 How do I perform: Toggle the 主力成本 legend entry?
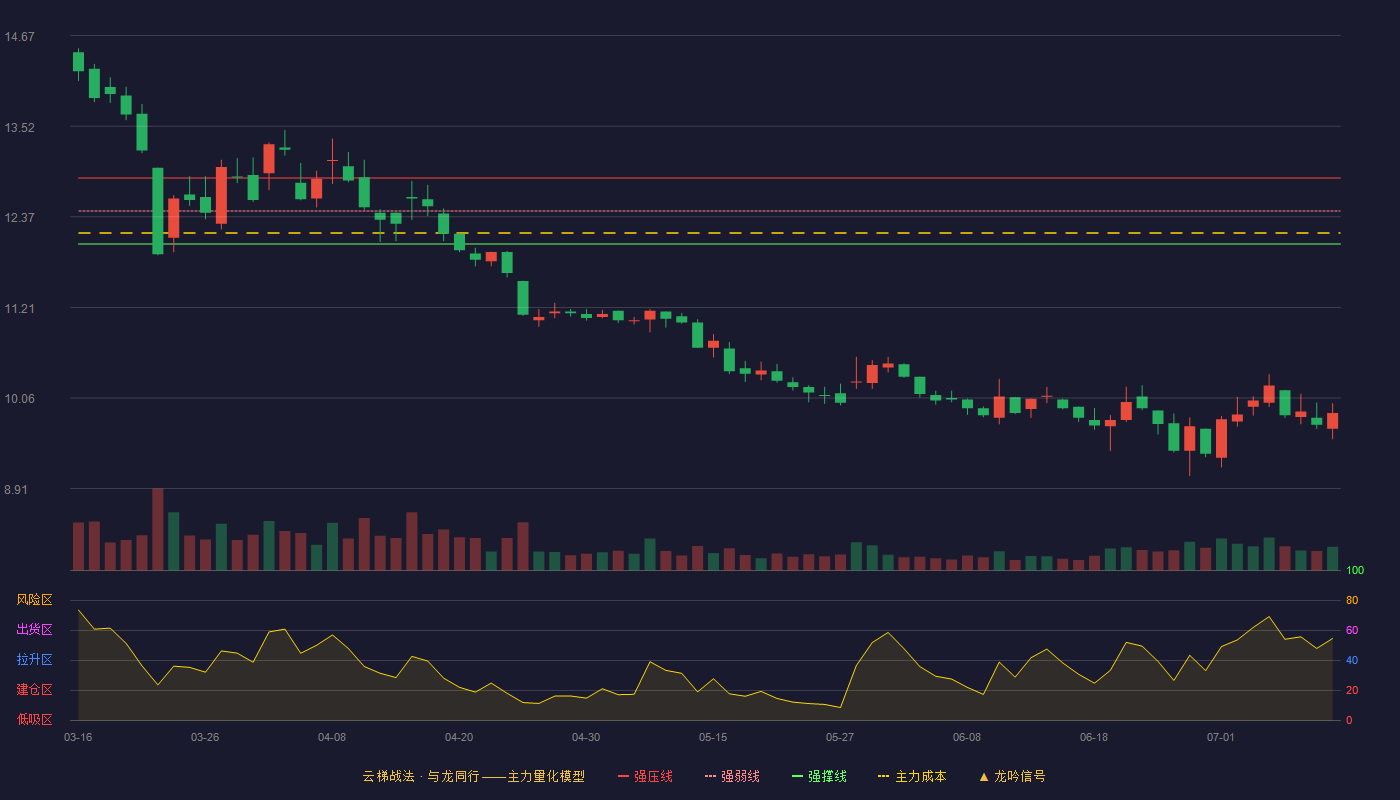tap(912, 776)
